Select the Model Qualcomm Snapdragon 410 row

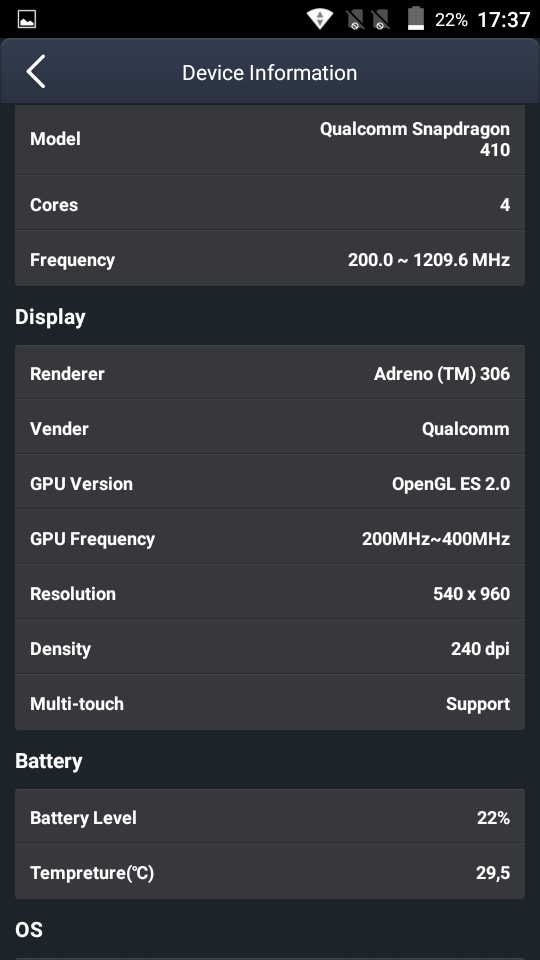click(x=270, y=140)
